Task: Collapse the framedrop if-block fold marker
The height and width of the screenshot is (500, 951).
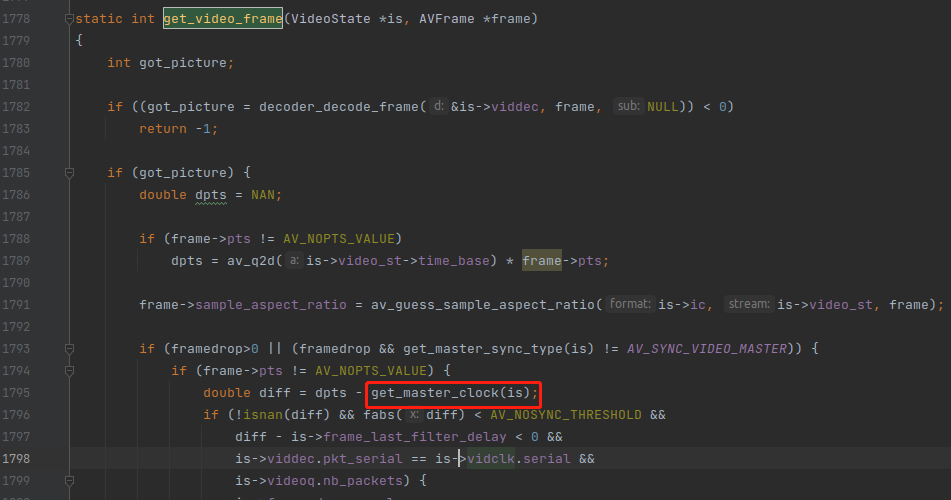Action: coord(69,348)
